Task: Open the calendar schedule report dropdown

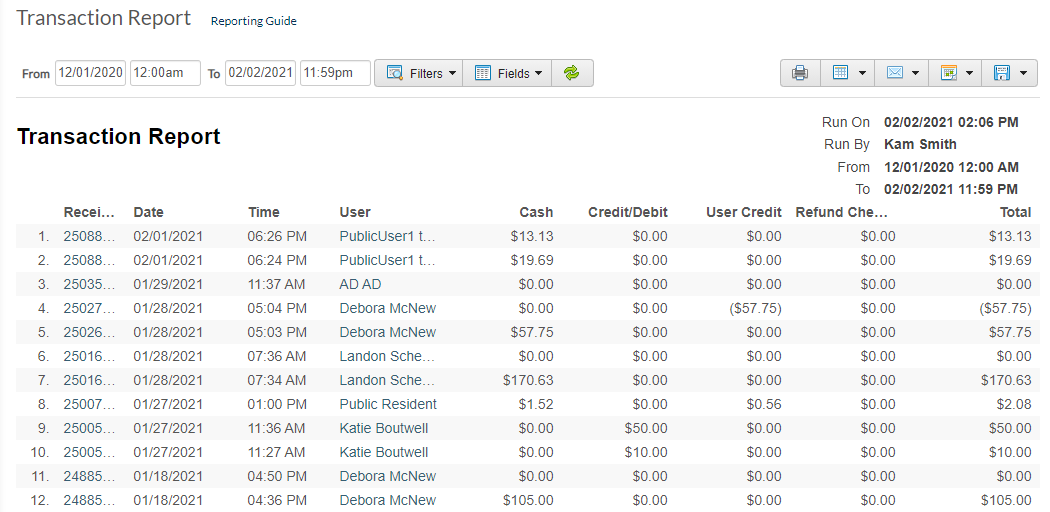Action: point(955,73)
